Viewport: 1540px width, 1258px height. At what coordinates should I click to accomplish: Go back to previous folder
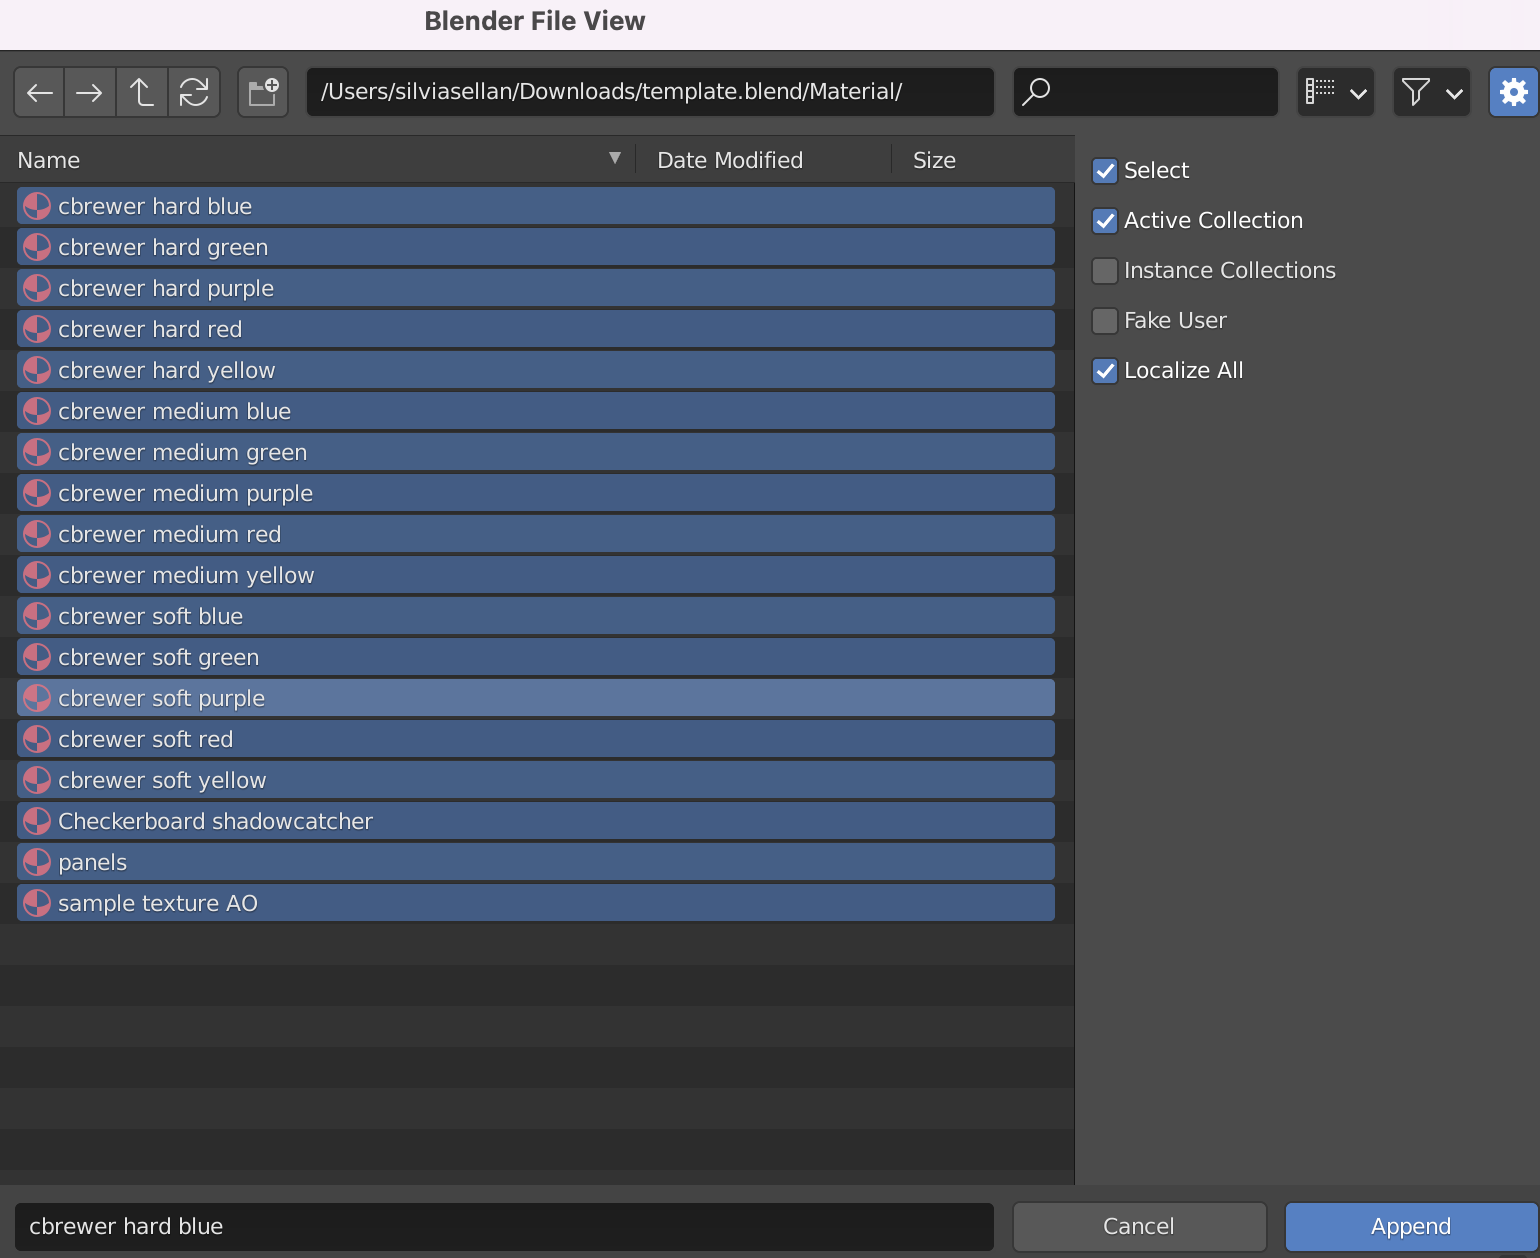point(40,93)
